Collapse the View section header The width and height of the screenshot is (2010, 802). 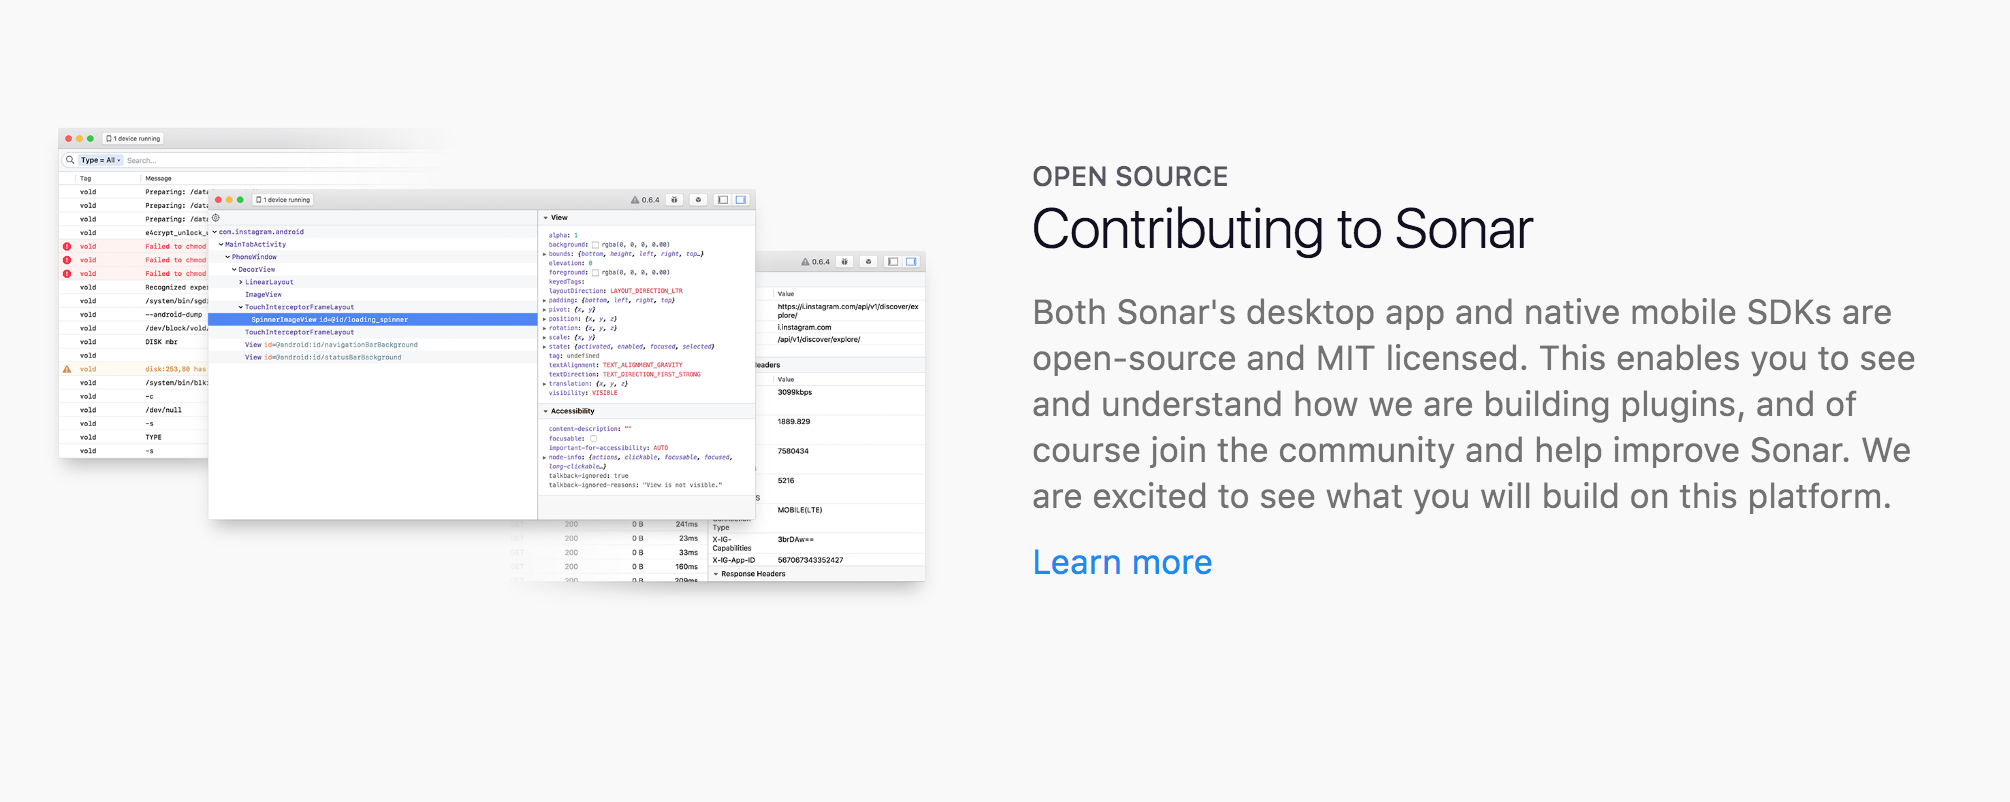click(x=545, y=217)
